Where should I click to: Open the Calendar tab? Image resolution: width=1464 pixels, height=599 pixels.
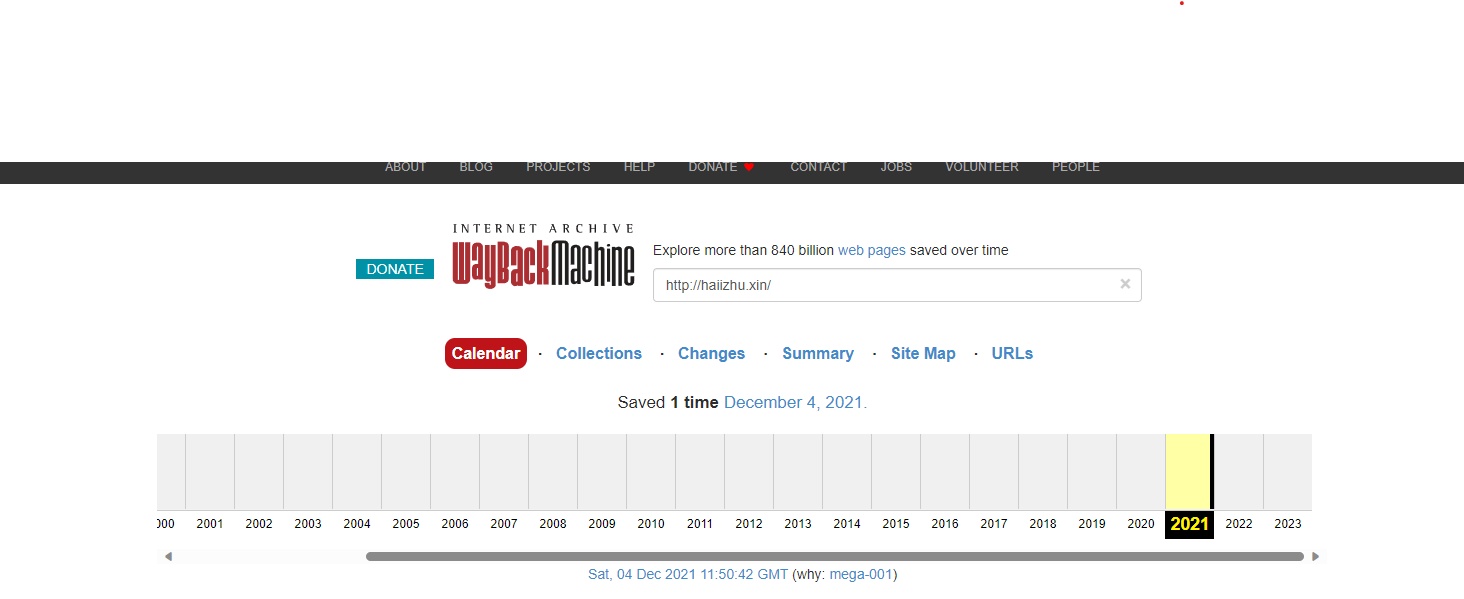pos(486,353)
